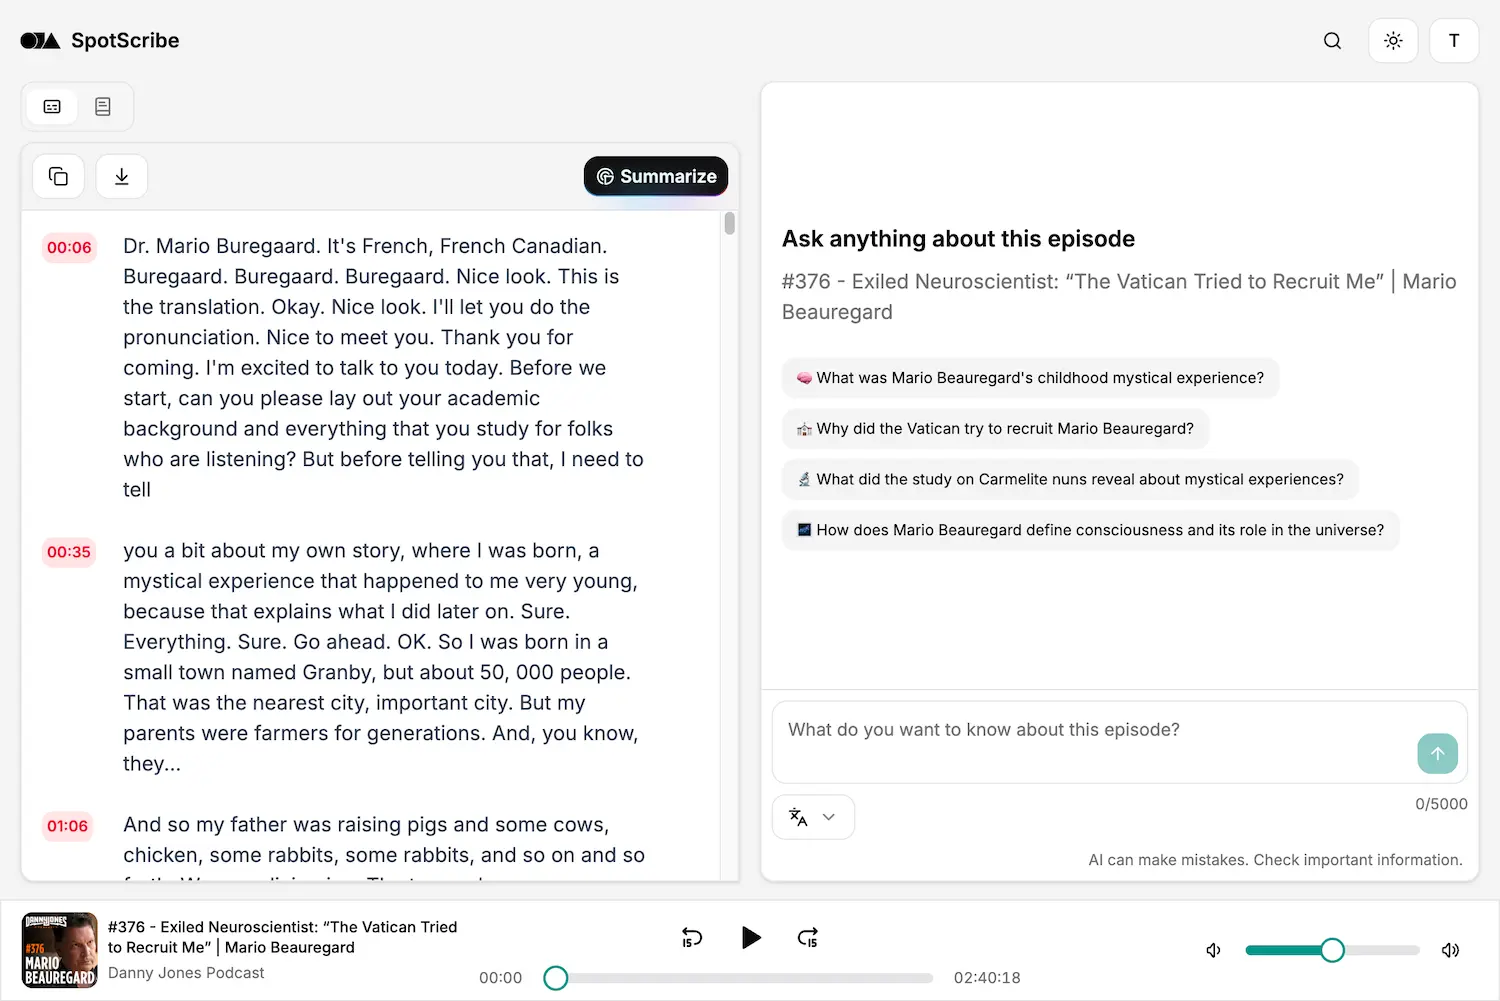Play the podcast episode

(x=751, y=938)
